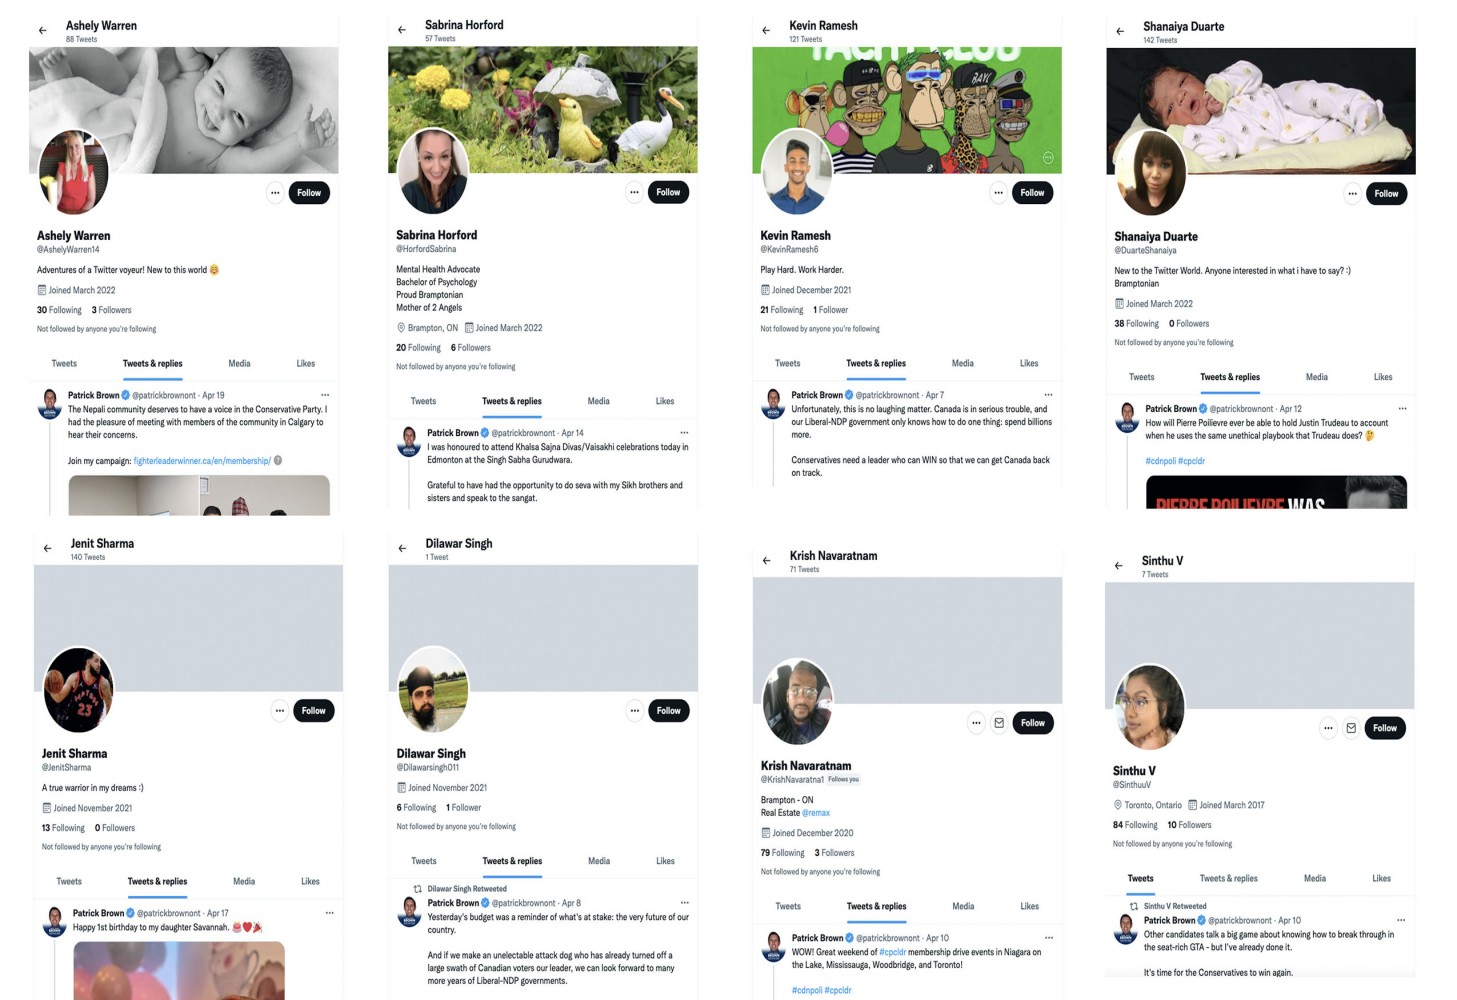The width and height of the screenshot is (1457, 1000).
Task: Open more options beside Sabrina Horford's Follow
Action: [x=634, y=192]
